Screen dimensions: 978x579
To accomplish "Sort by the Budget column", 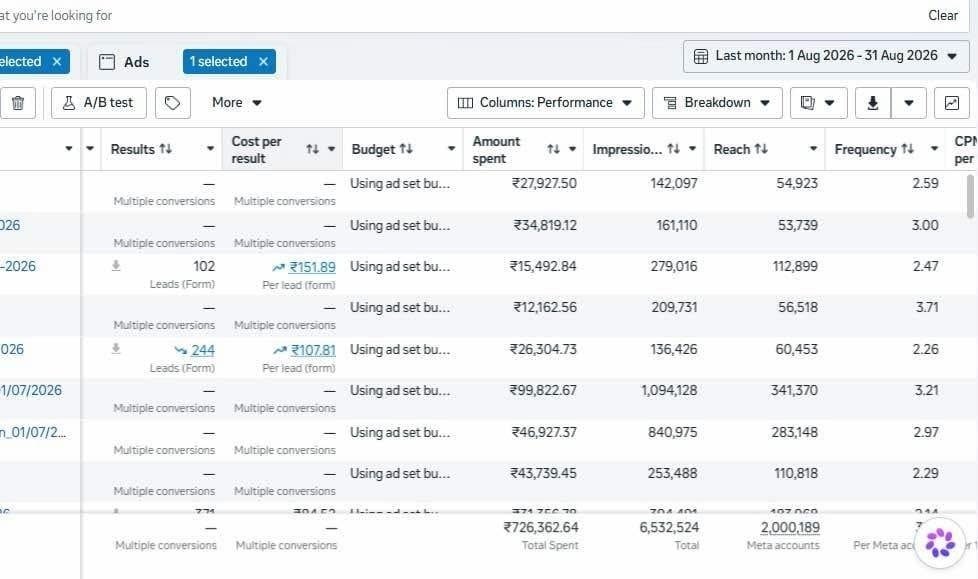I will [x=406, y=148].
